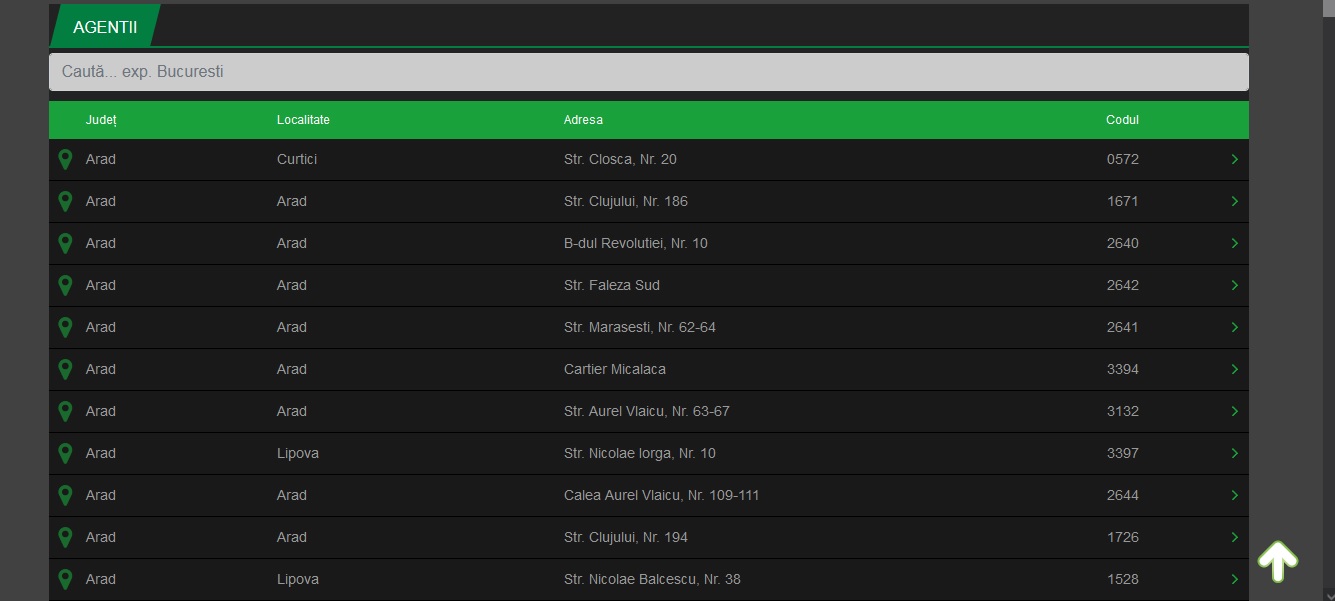
Task: Click 'Str. Clujului, Nr. 194' address
Action: click(626, 537)
